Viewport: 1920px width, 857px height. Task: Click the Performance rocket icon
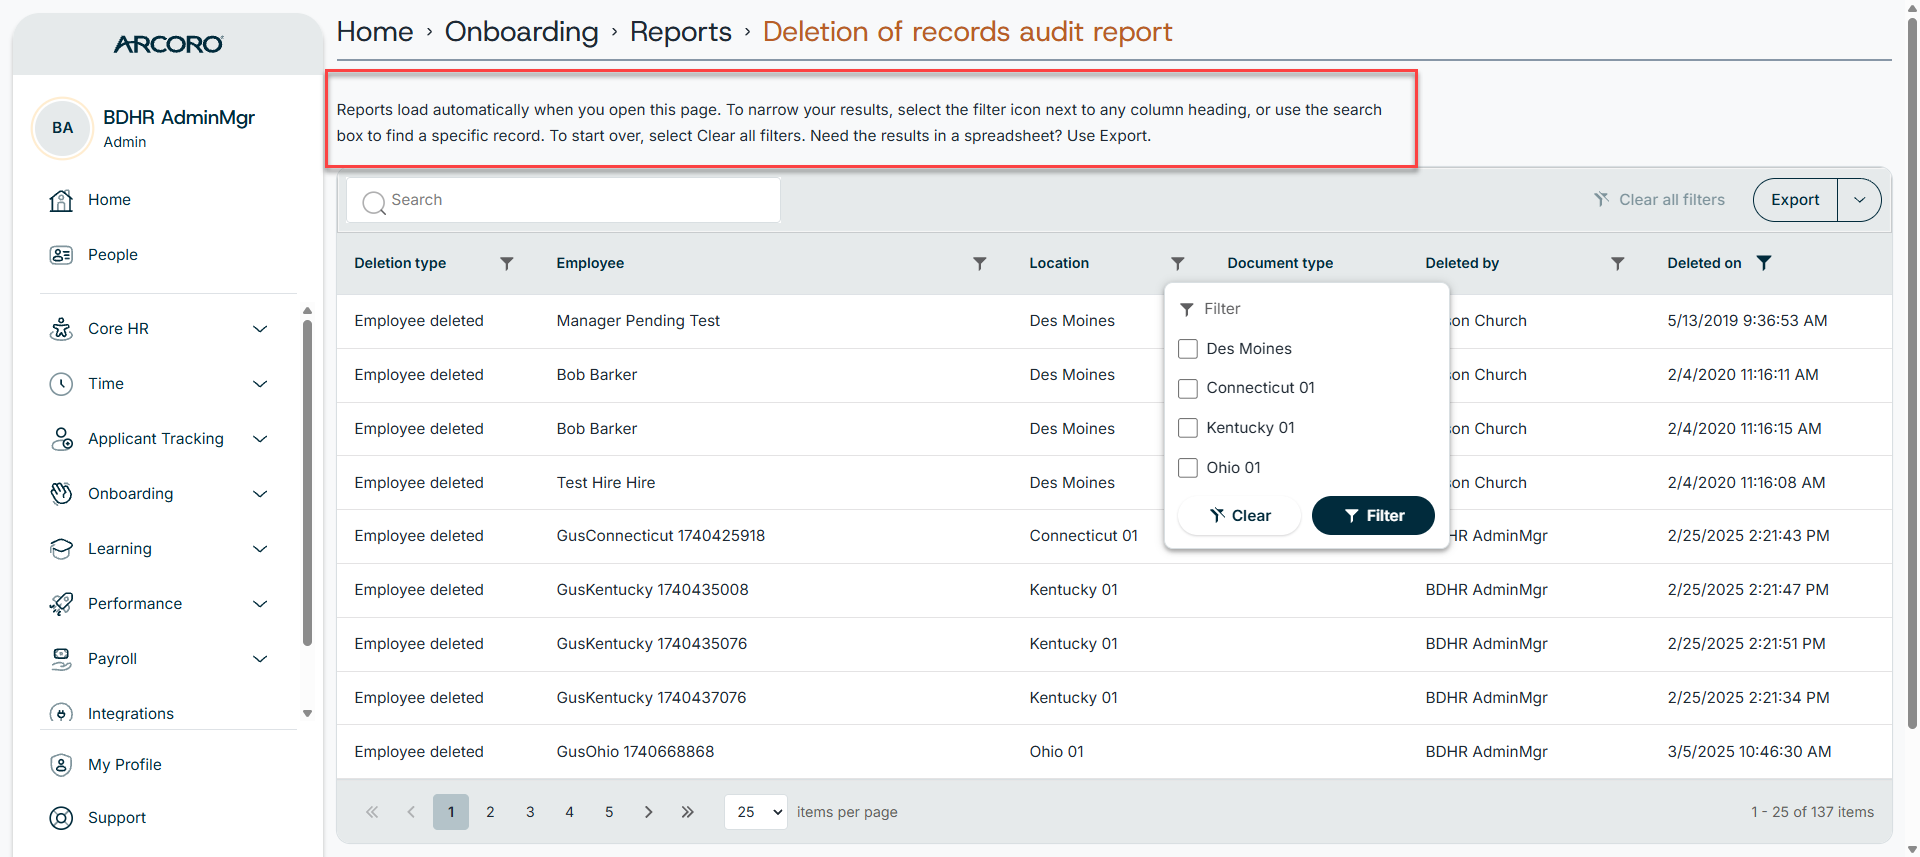[x=61, y=604]
